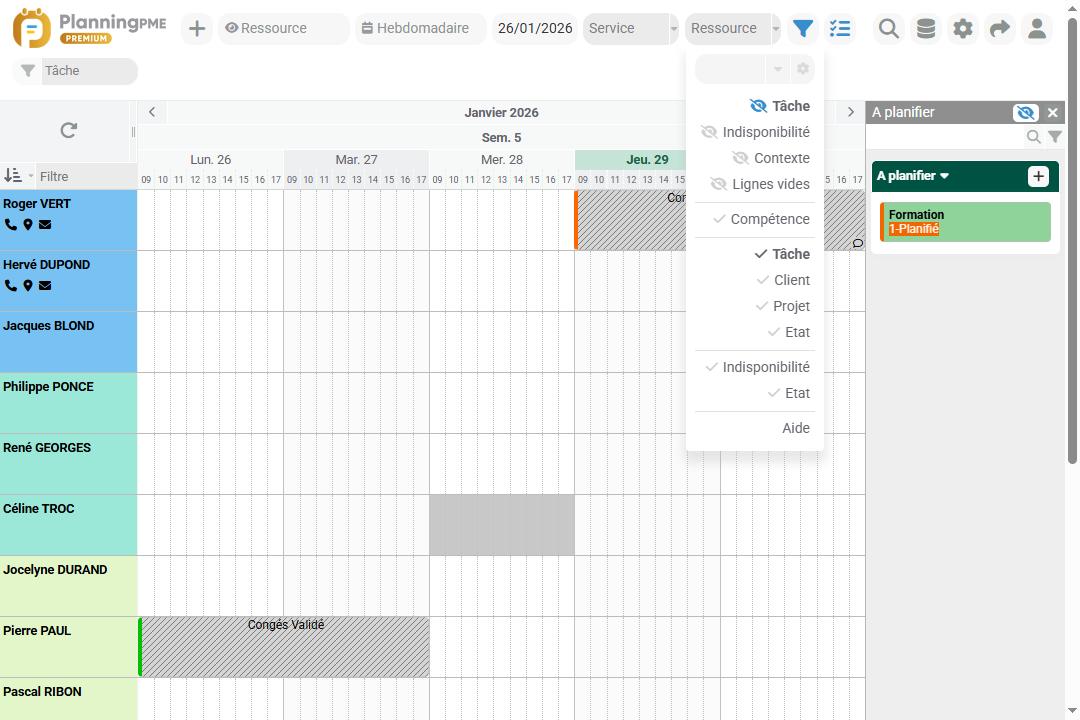
Task: Open the database data icon
Action: point(926,28)
